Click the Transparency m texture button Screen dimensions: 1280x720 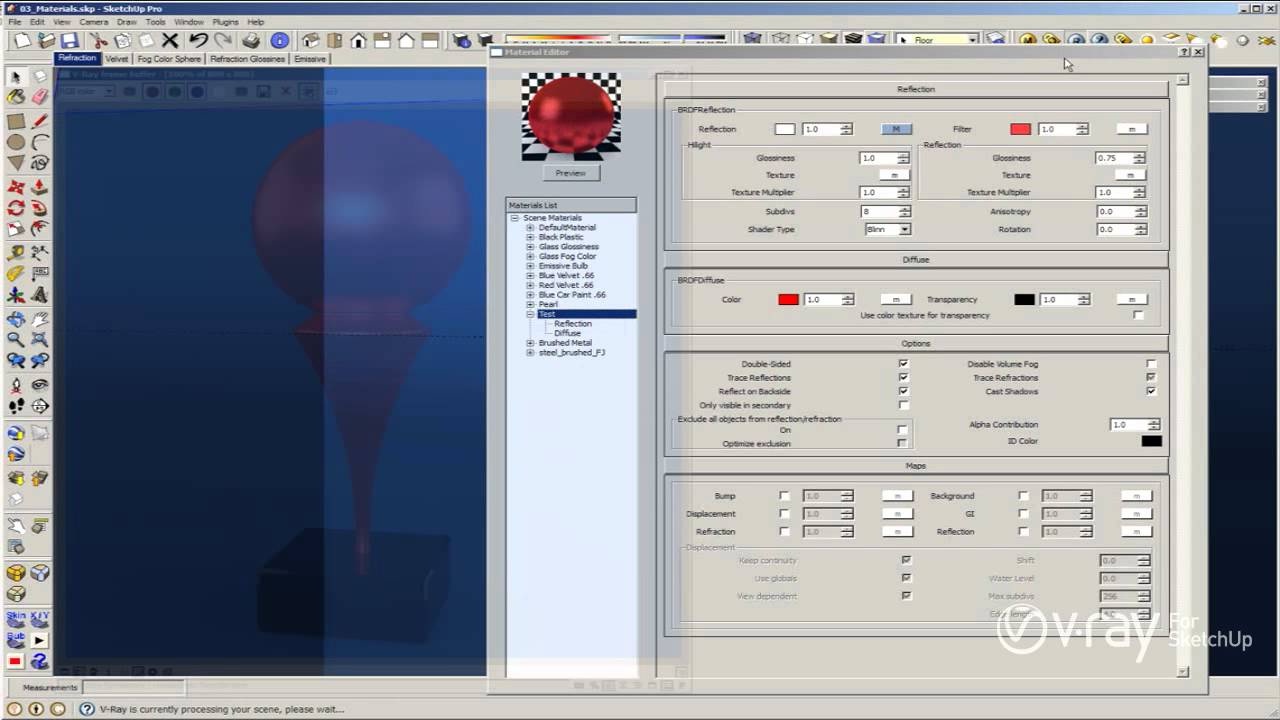point(1132,299)
